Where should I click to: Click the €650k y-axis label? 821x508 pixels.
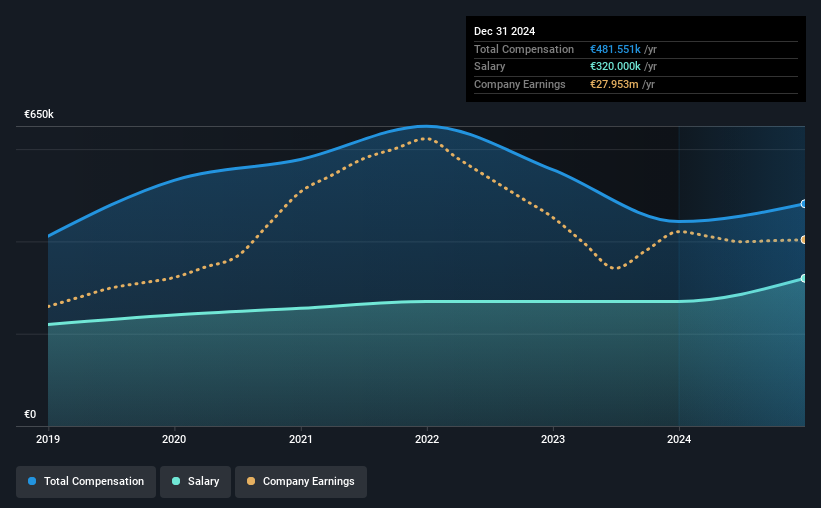39,114
